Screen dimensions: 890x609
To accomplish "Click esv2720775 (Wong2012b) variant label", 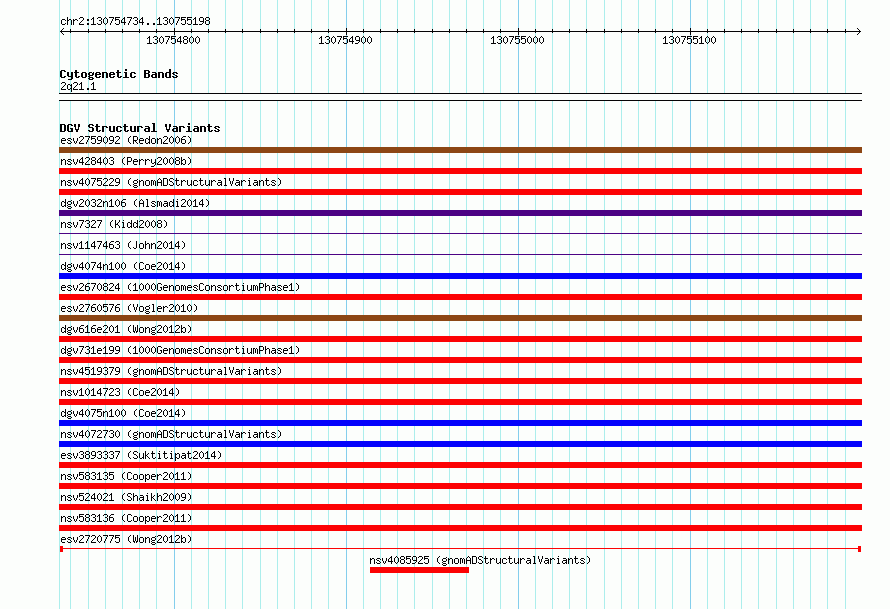I will (126, 539).
